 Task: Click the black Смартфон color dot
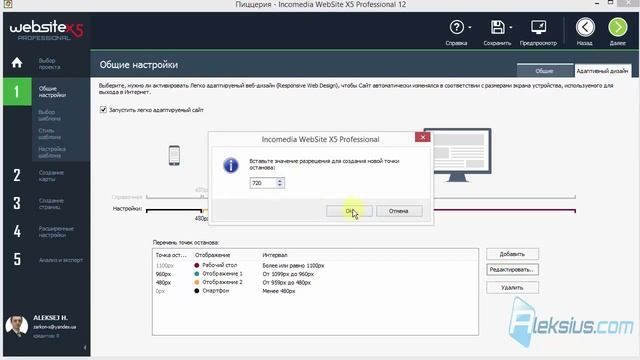197,291
